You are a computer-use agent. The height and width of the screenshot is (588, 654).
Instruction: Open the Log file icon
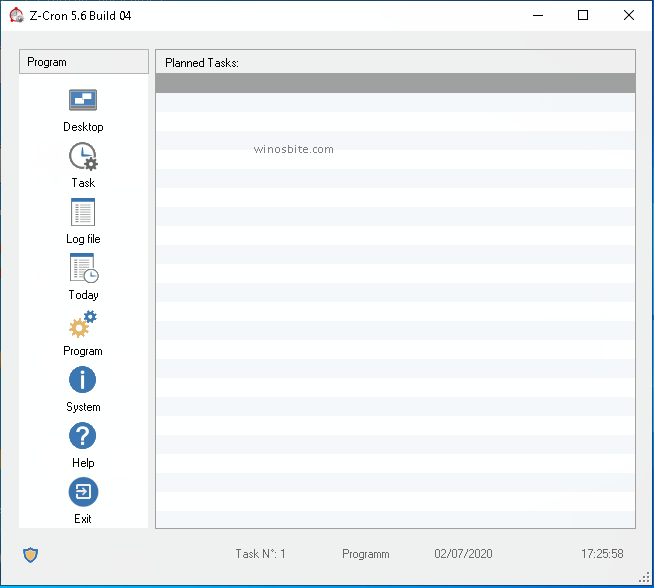83,212
